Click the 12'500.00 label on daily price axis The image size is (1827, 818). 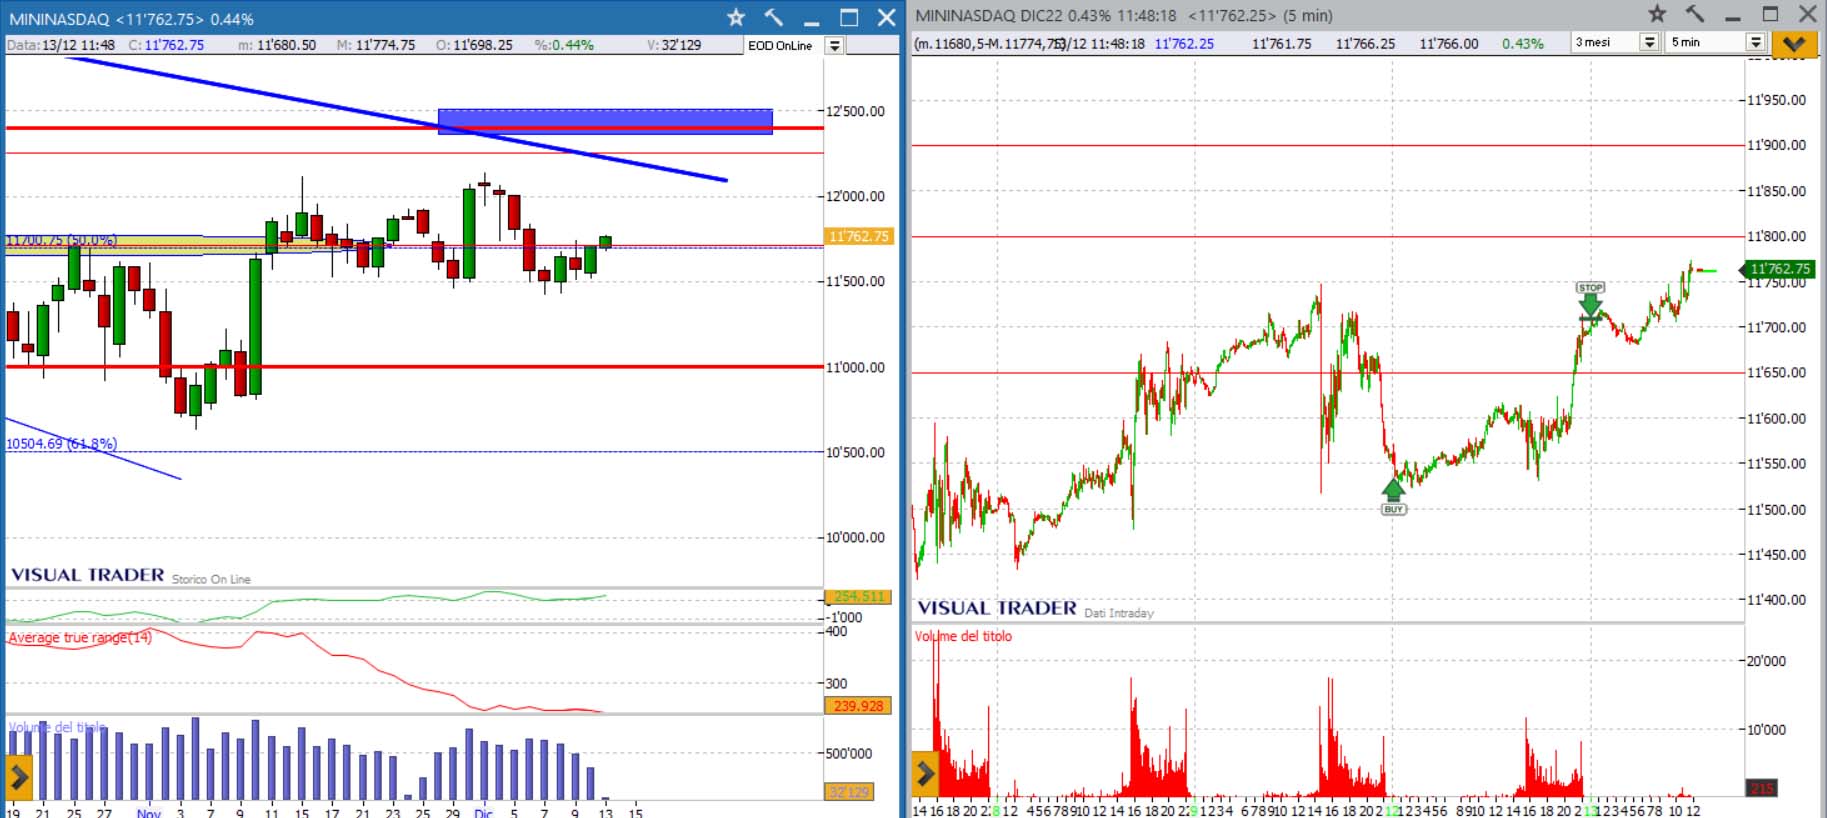(x=855, y=111)
